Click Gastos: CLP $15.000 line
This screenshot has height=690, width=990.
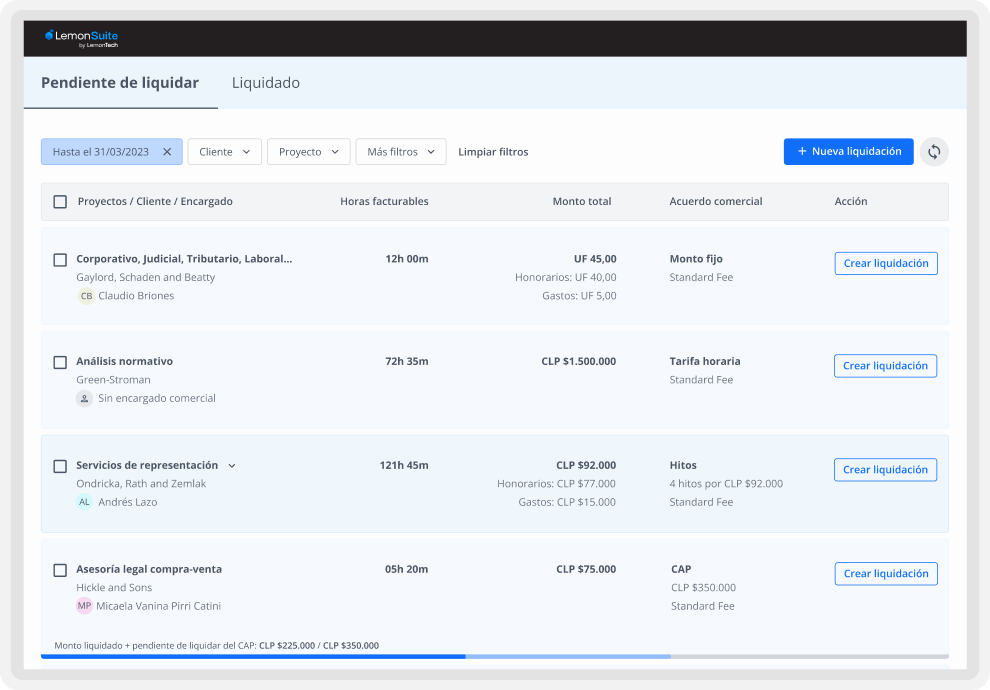pos(567,502)
